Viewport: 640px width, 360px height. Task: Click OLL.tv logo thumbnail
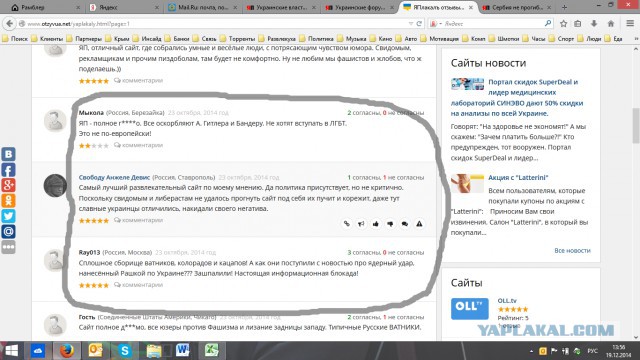(x=470, y=309)
